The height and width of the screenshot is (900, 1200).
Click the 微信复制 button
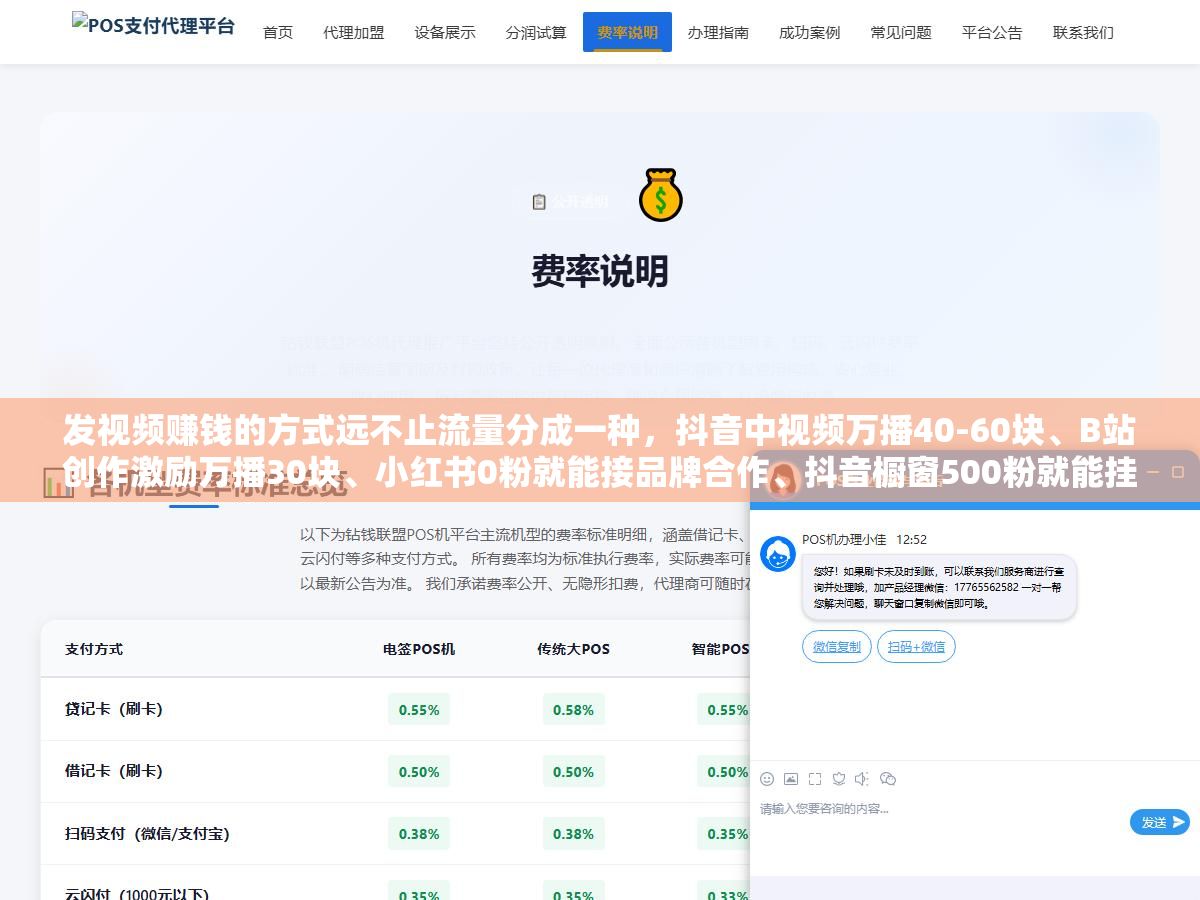[x=837, y=647]
